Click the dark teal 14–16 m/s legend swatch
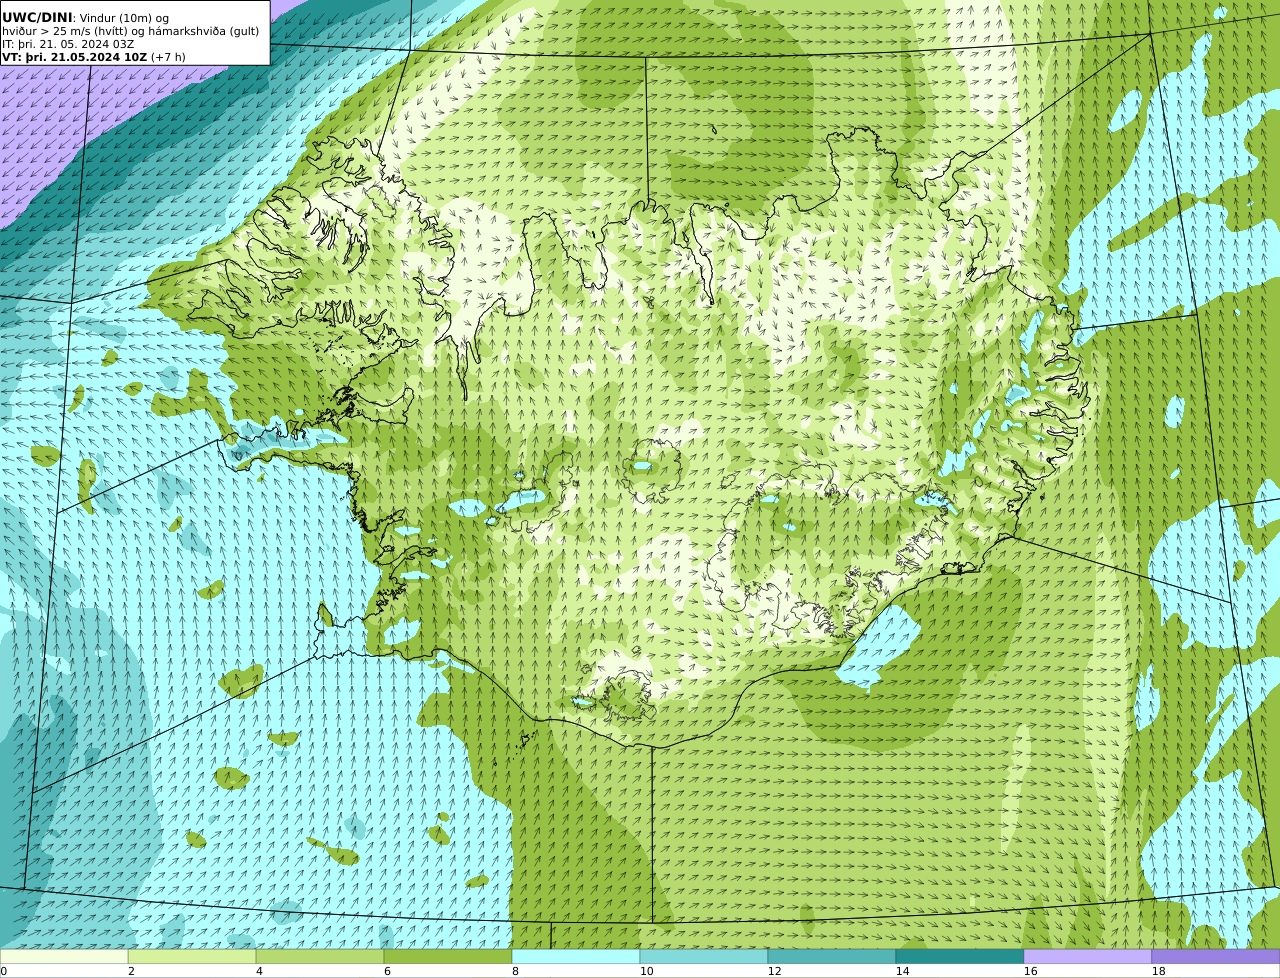 [960, 956]
